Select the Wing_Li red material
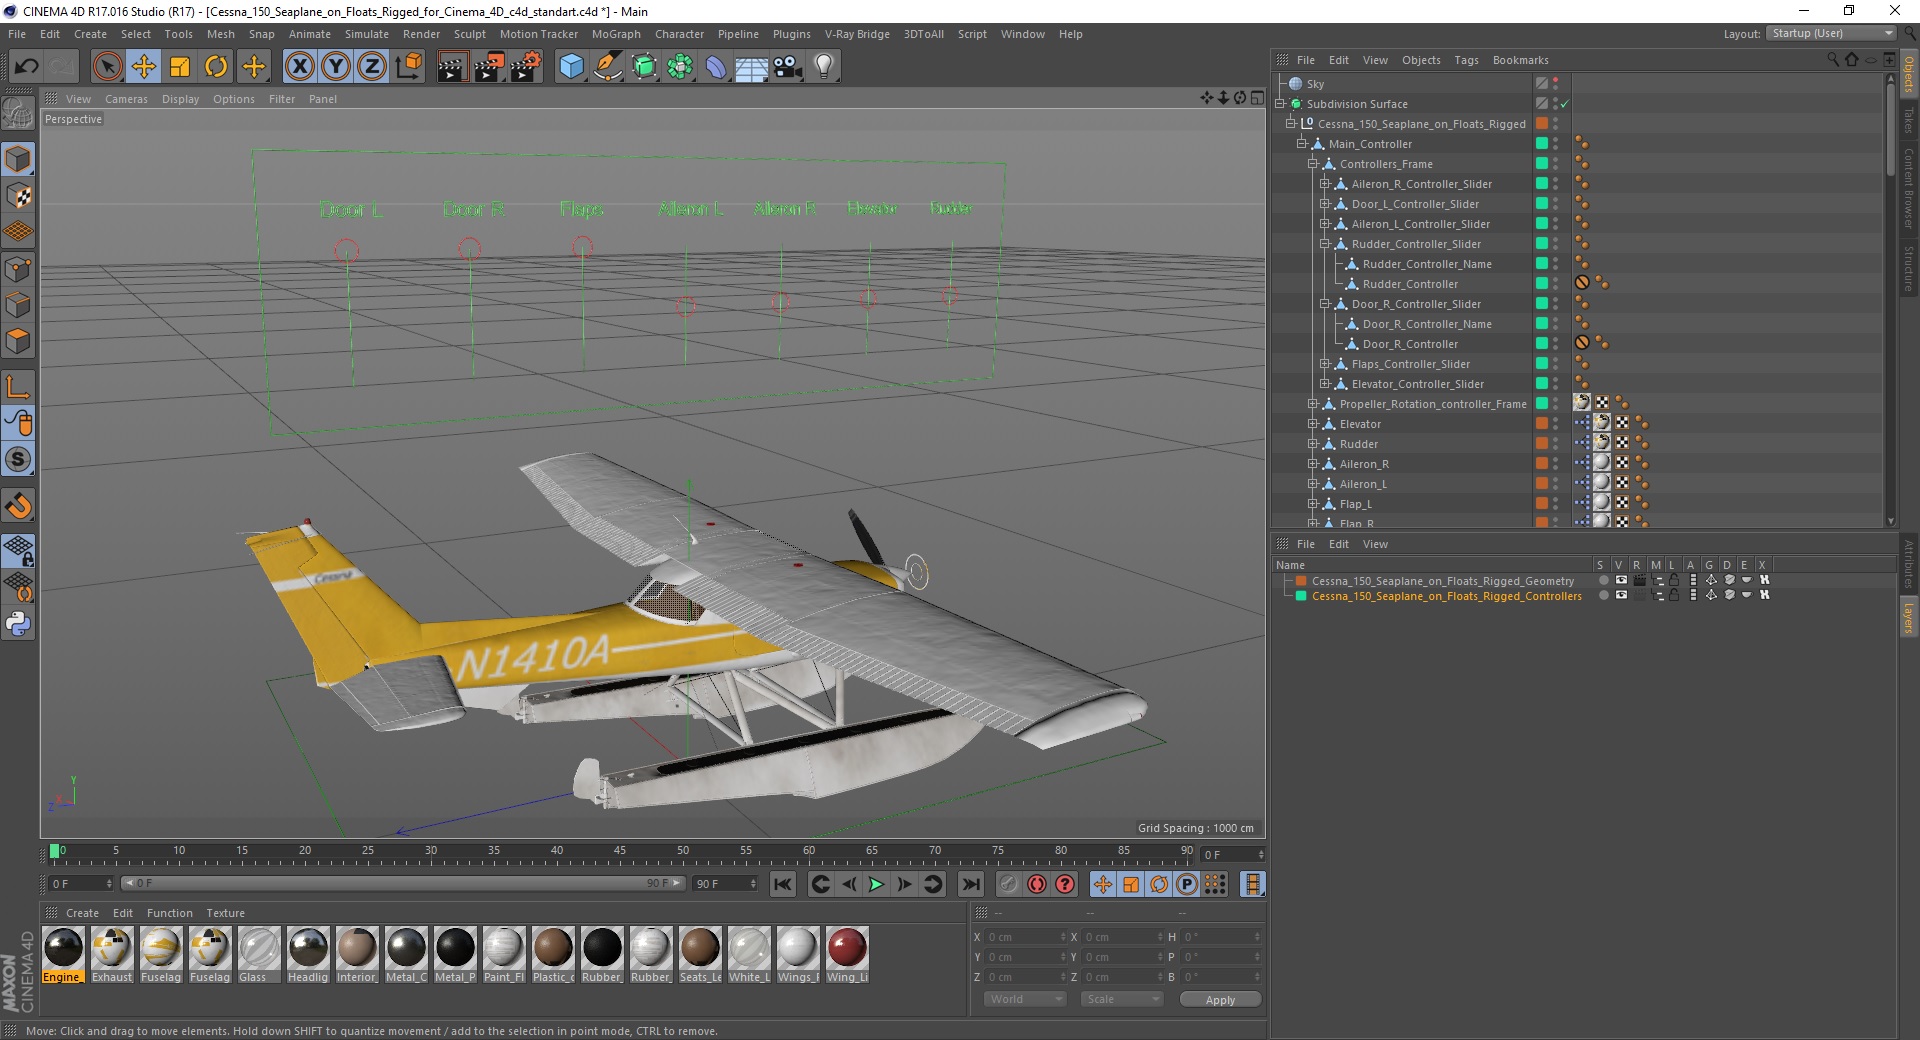 coord(847,955)
